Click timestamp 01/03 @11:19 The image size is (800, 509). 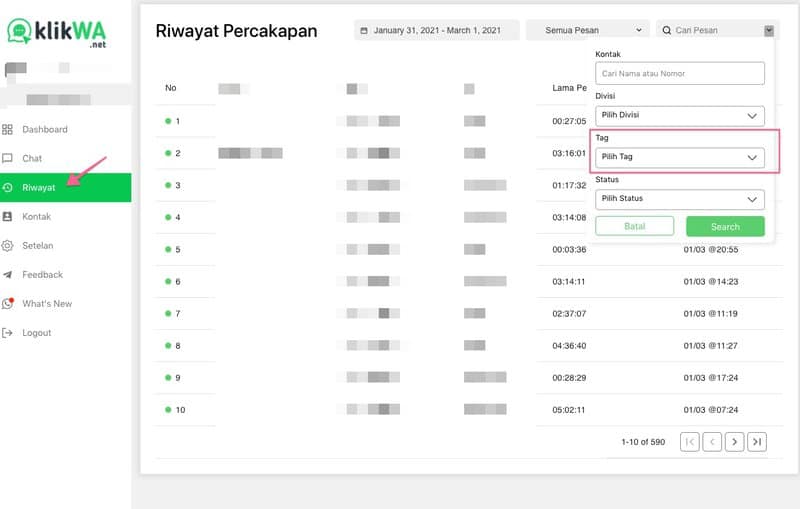pos(711,314)
